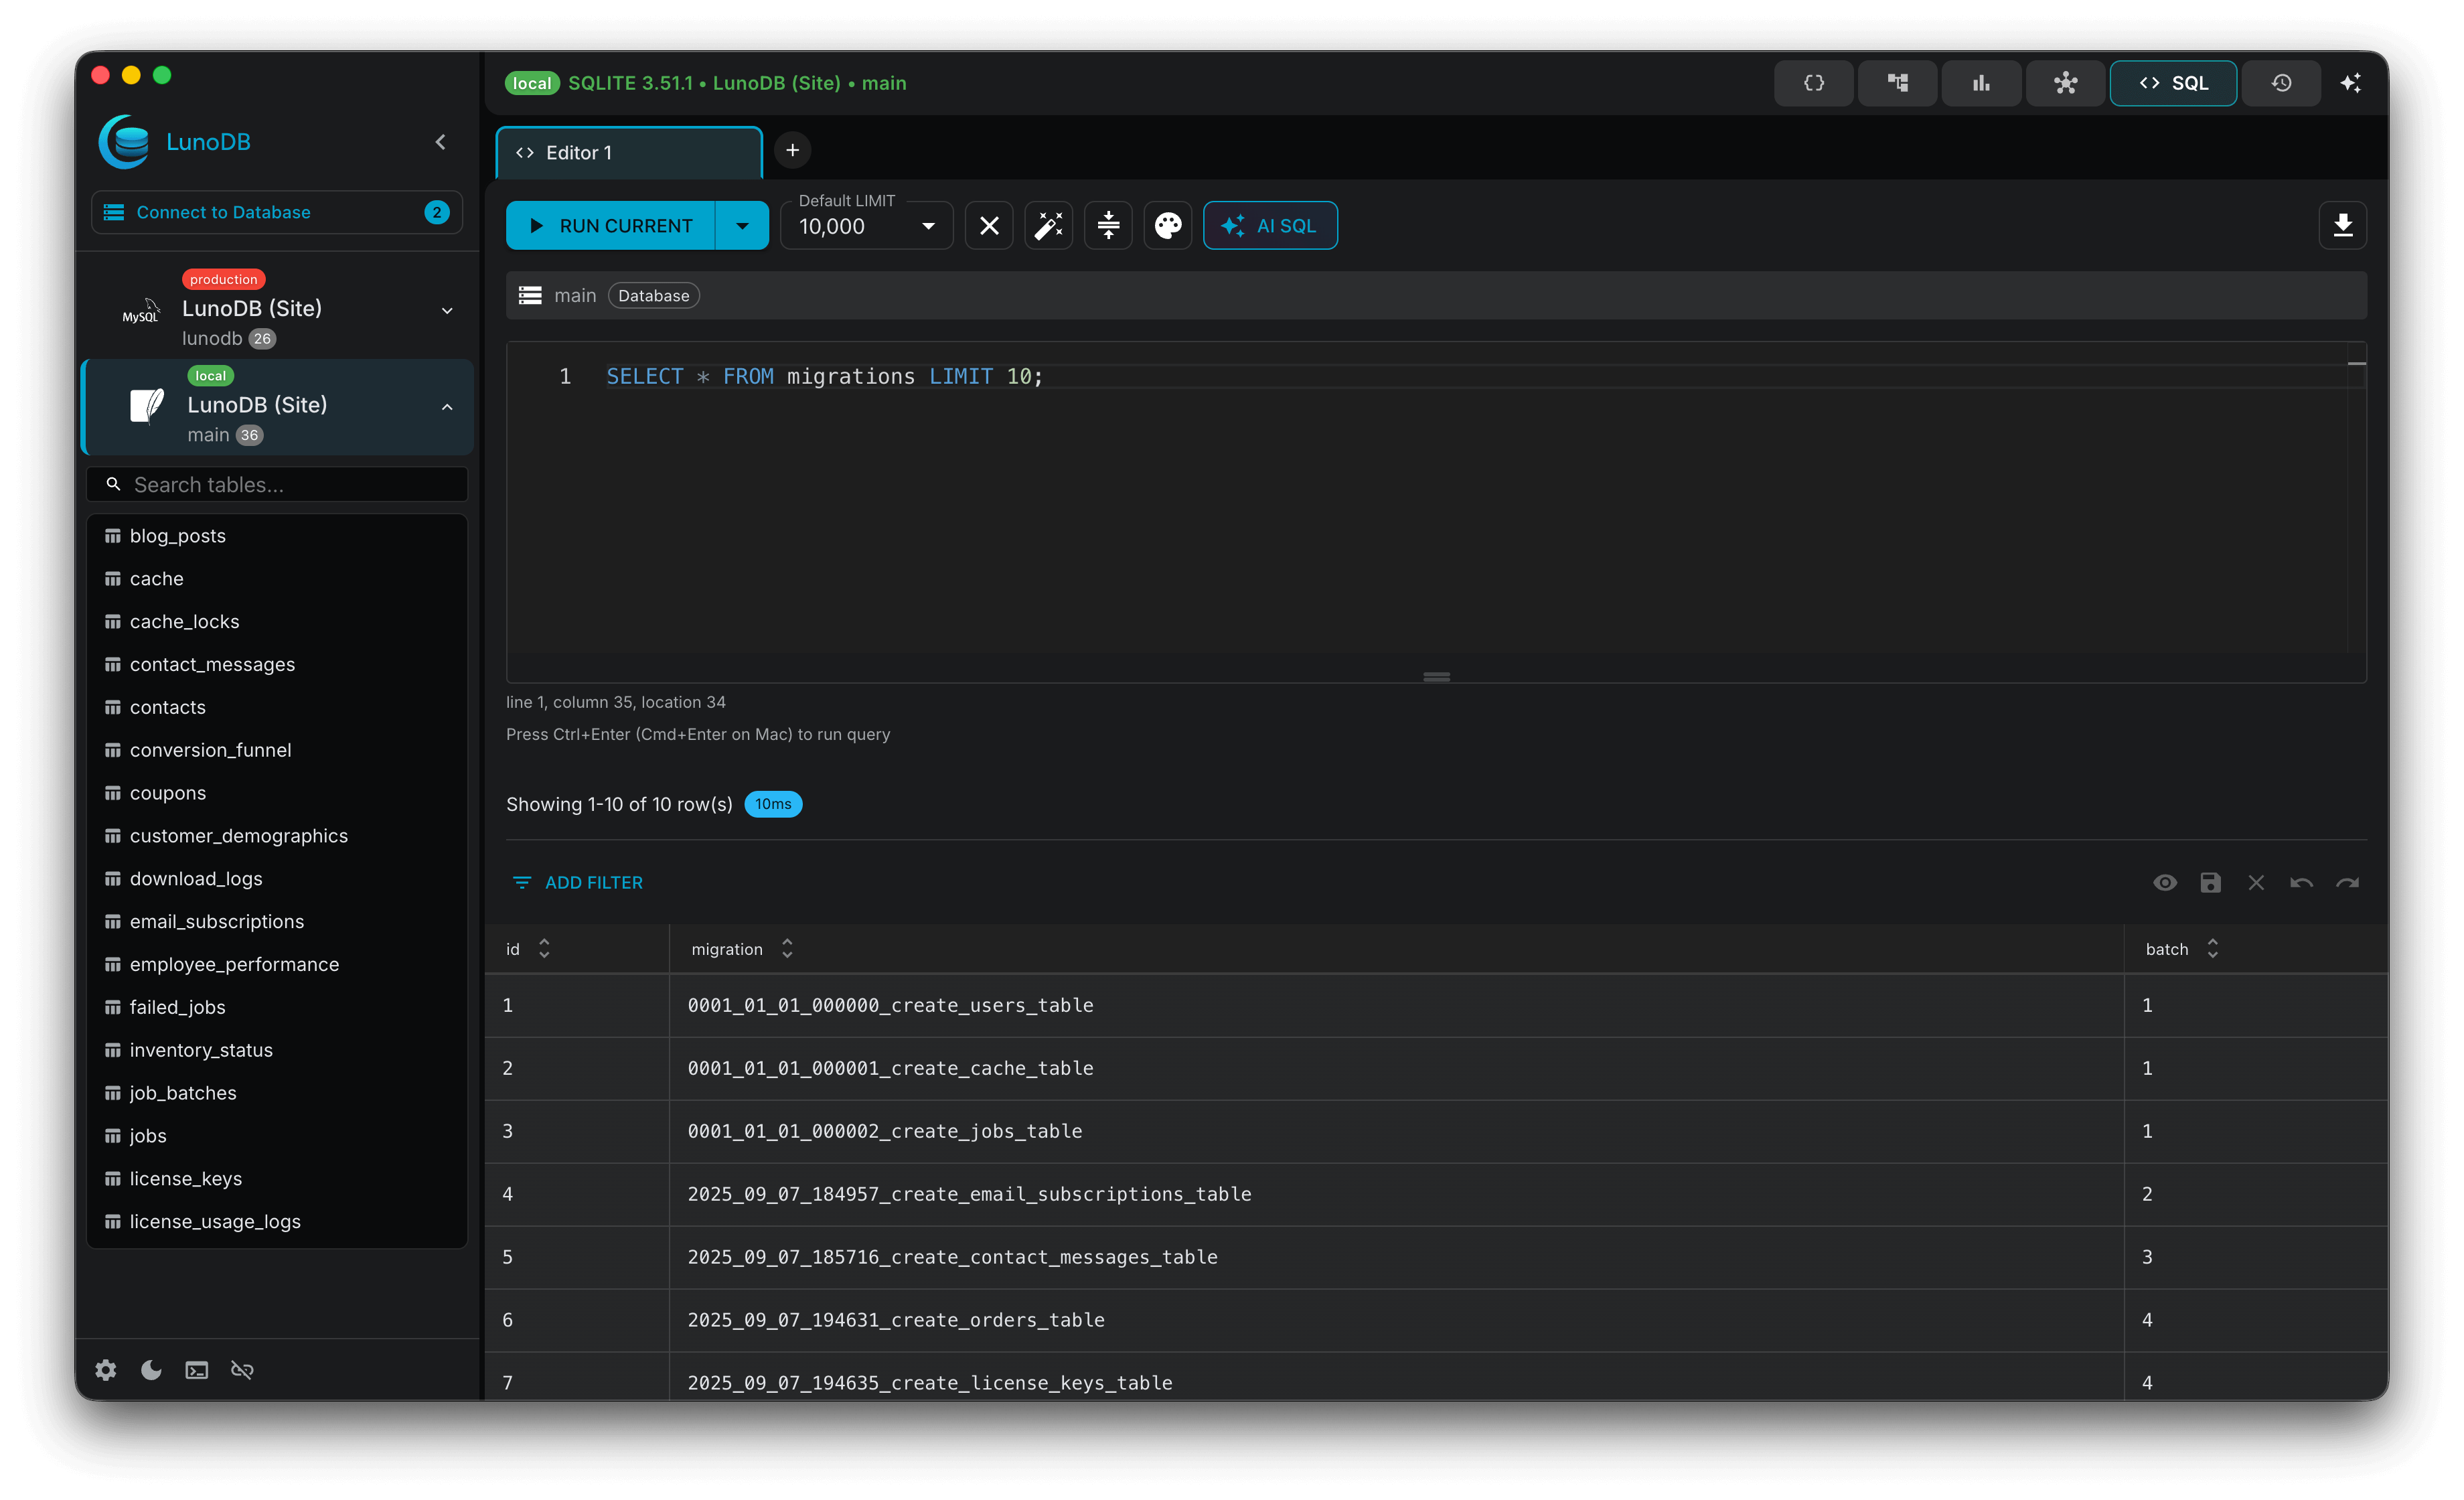Toggle row visibility with the eye icon
2464x1500 pixels.
(2165, 882)
